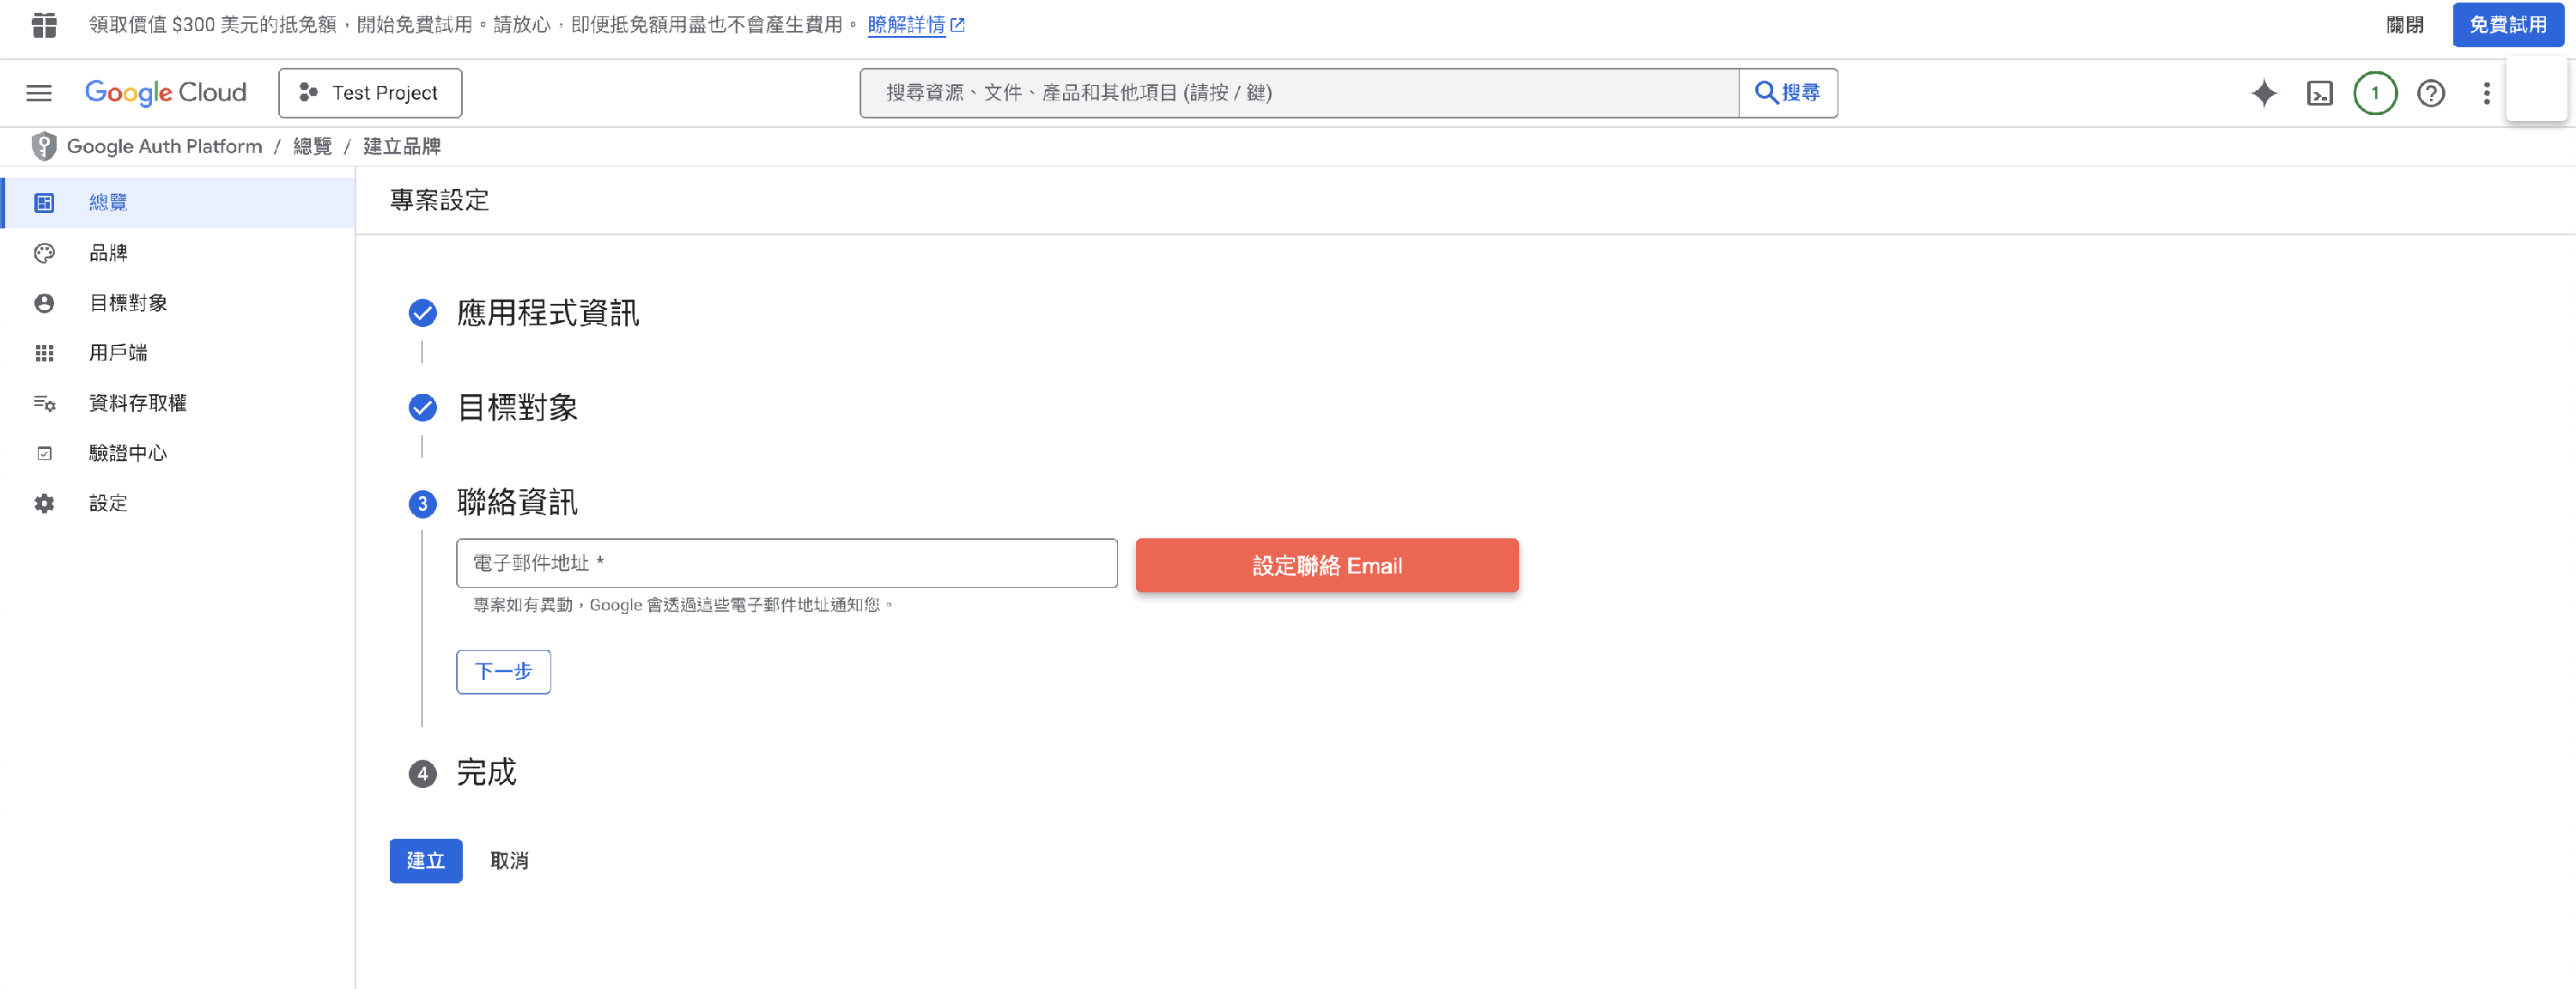Open the main navigation hamburger menu

(x=39, y=93)
